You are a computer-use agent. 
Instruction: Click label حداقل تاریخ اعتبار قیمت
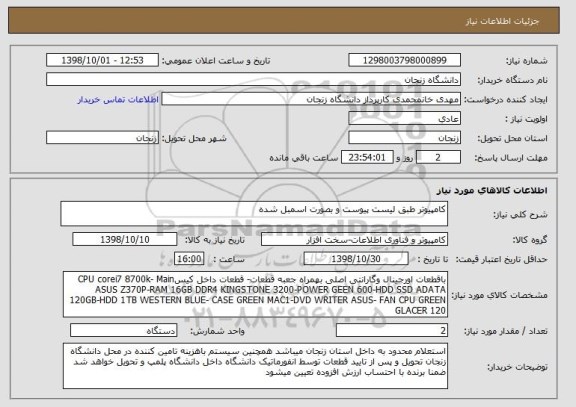pos(502,259)
